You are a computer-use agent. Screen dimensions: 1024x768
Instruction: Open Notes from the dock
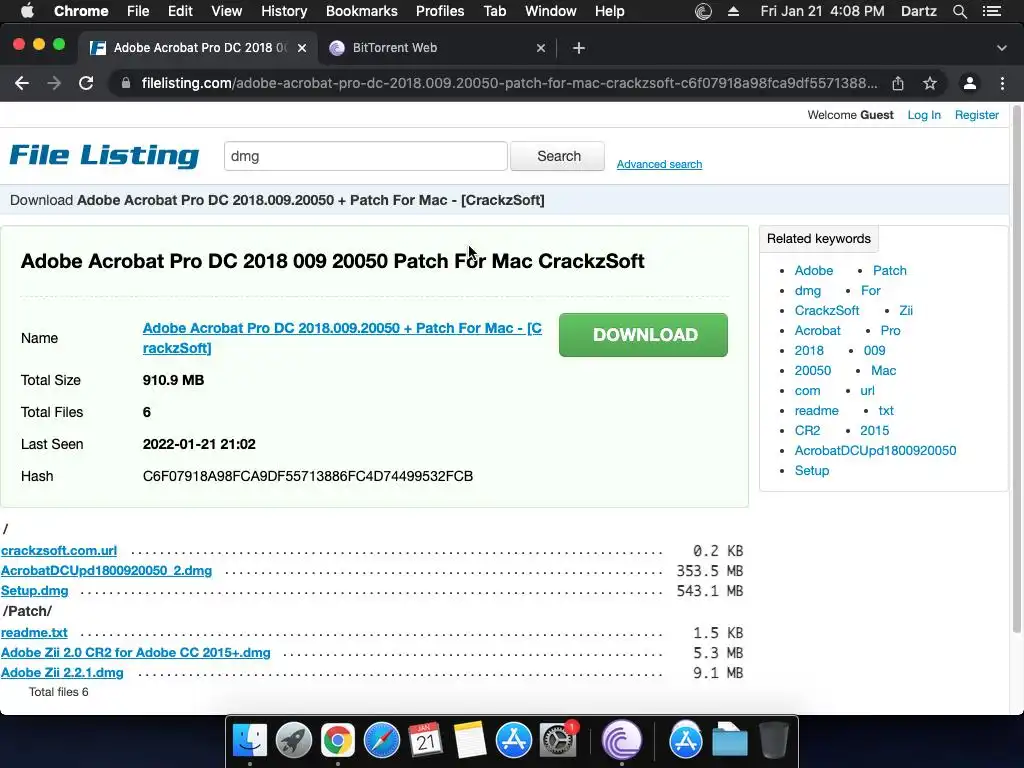point(470,741)
